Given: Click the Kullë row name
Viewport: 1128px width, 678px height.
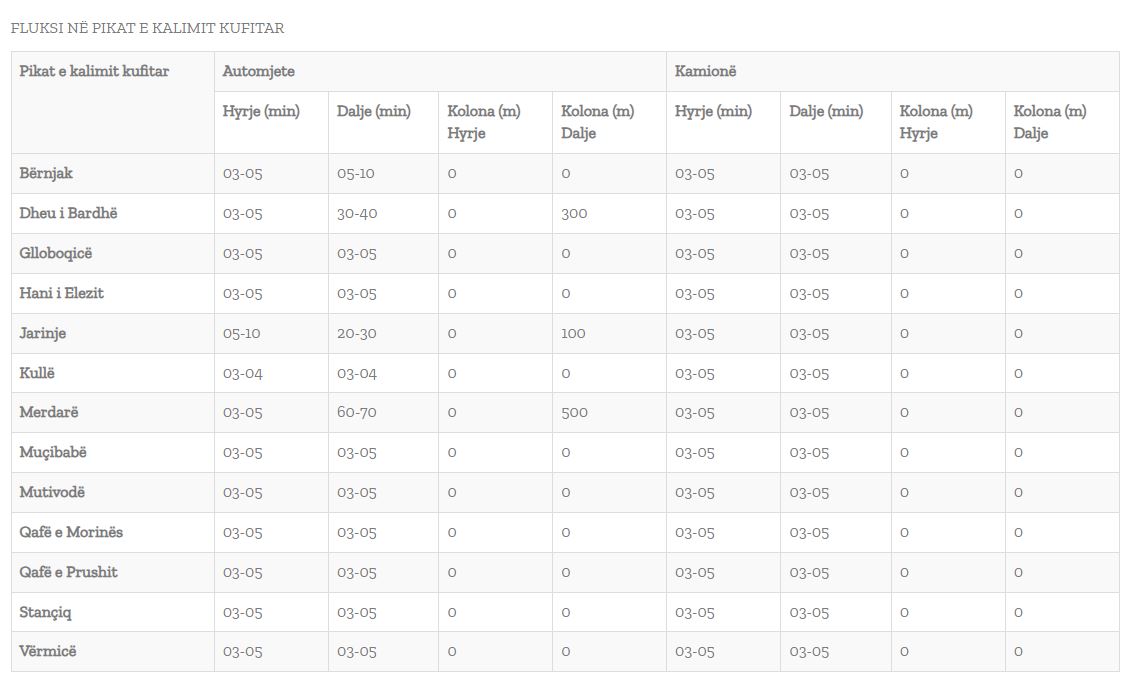Looking at the screenshot, I should click(x=38, y=373).
